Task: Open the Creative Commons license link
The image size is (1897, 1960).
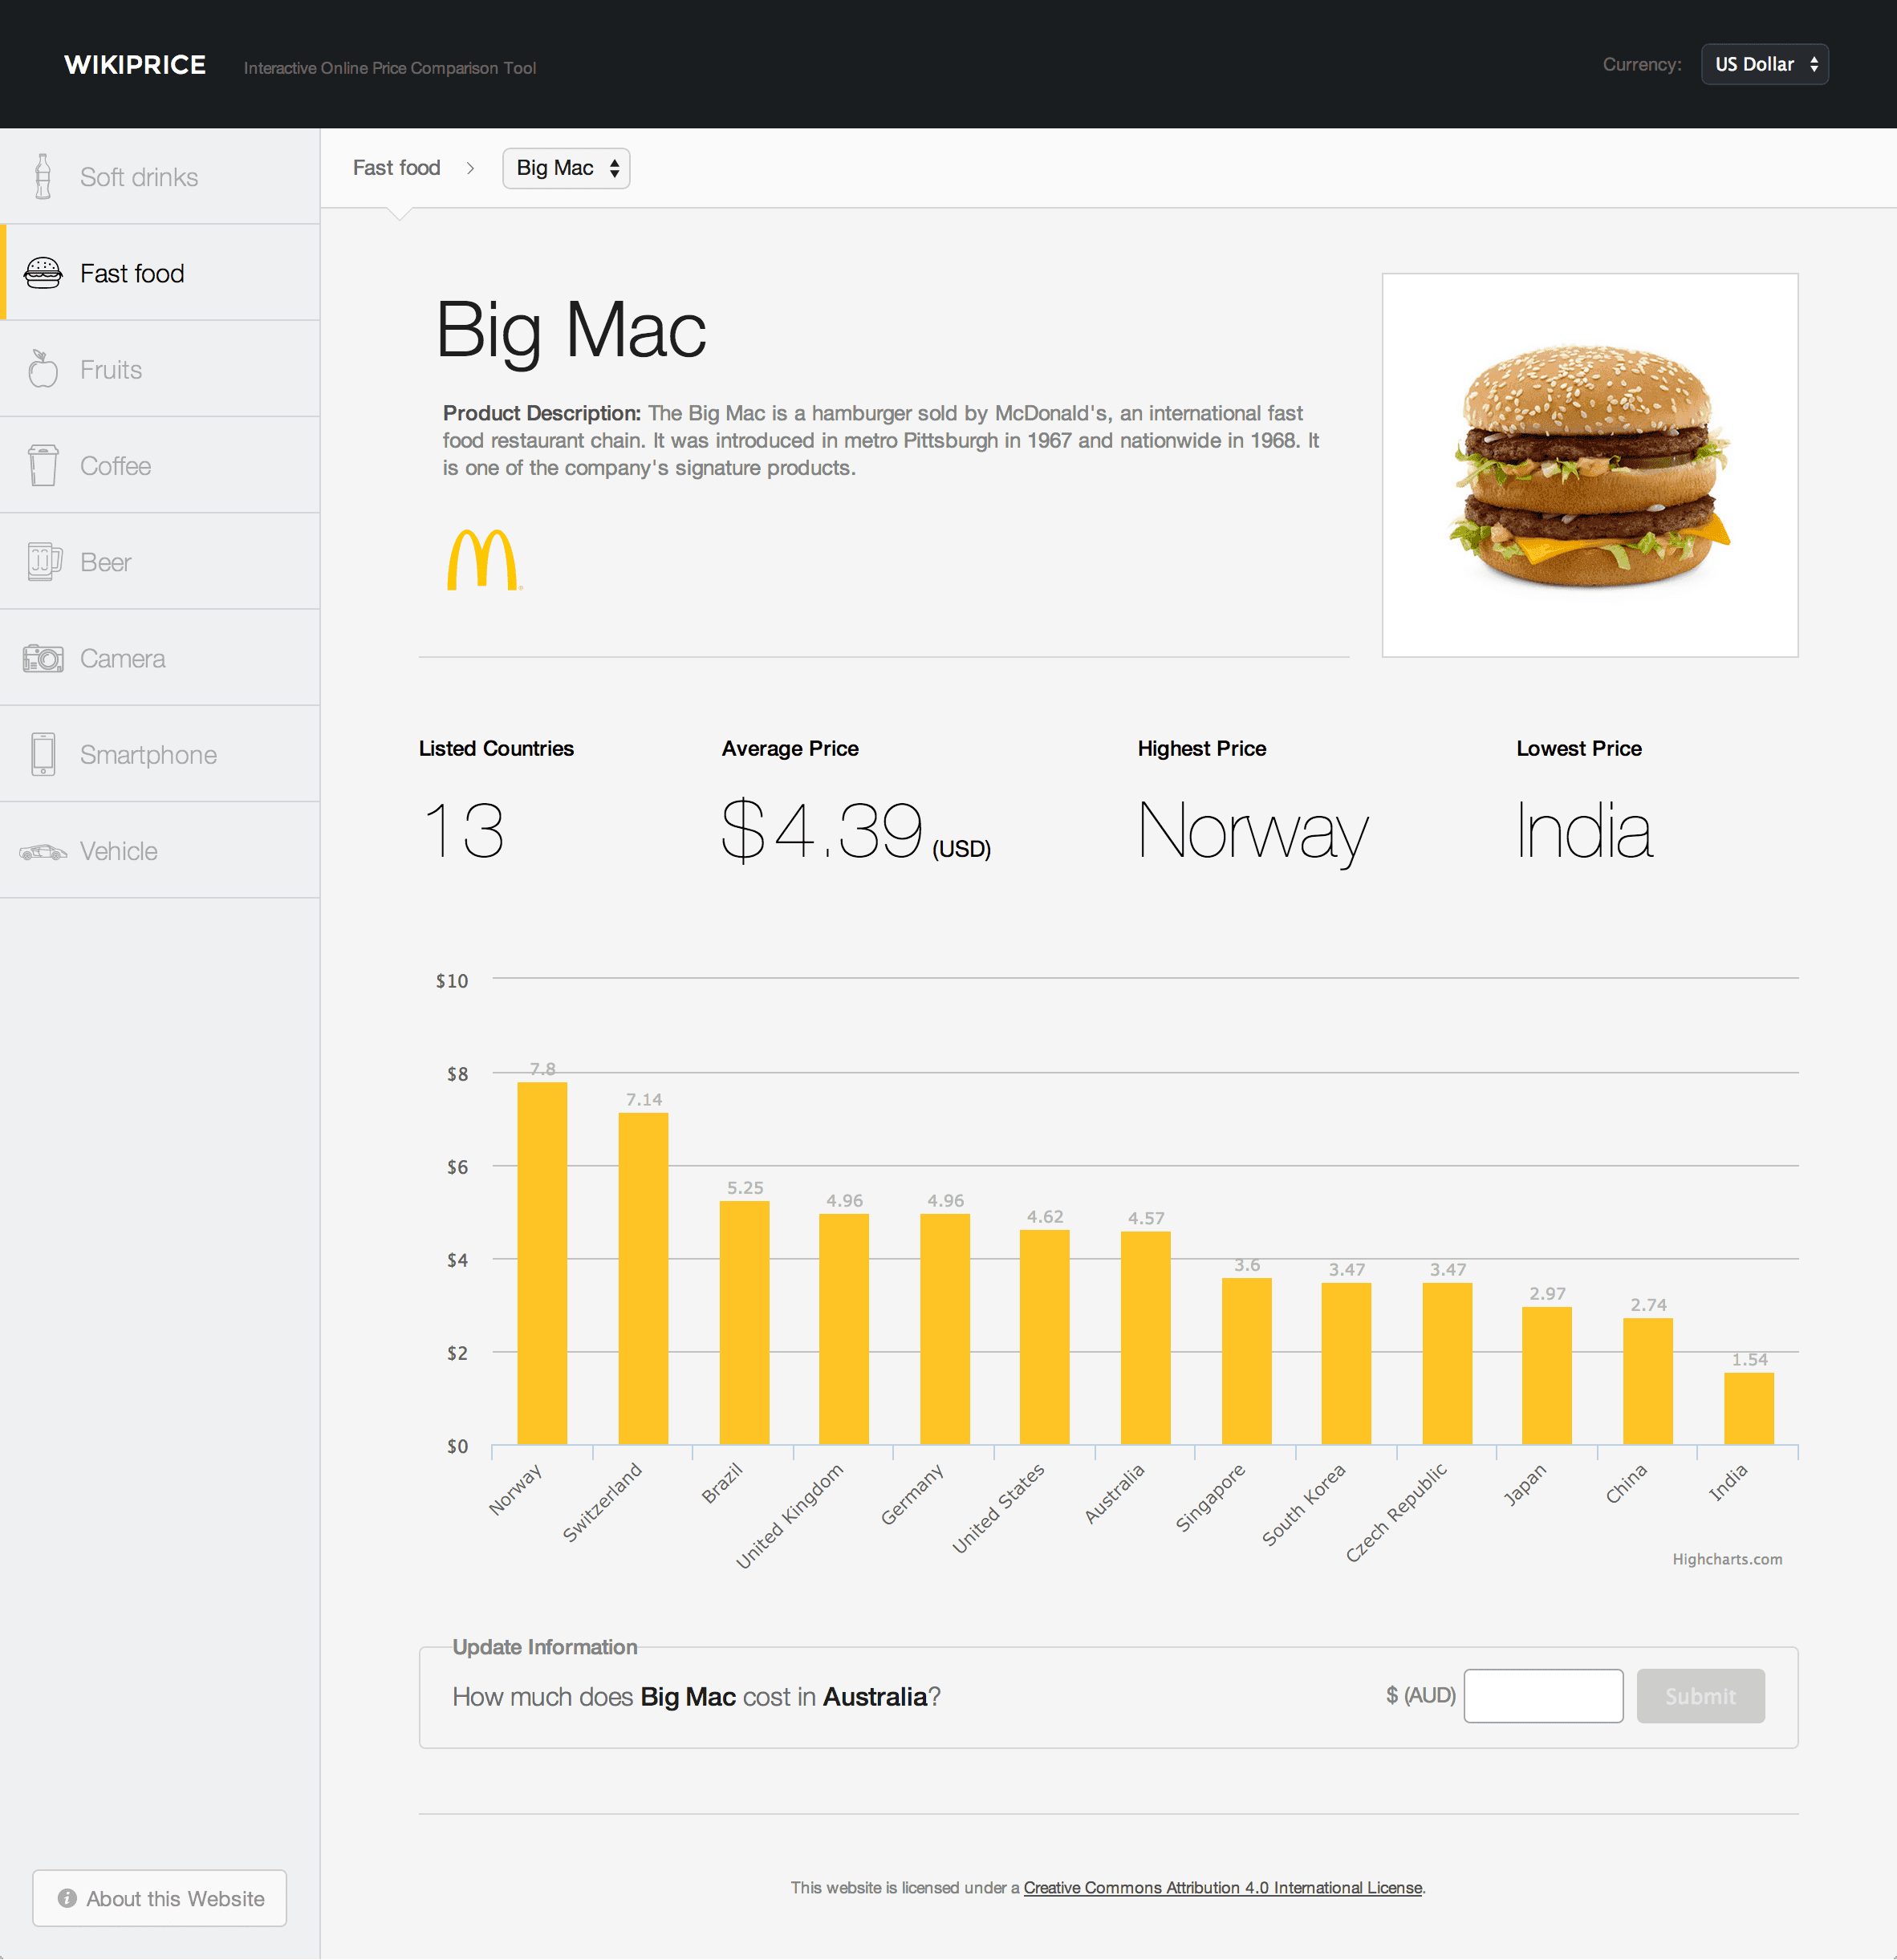Action: click(1222, 1887)
